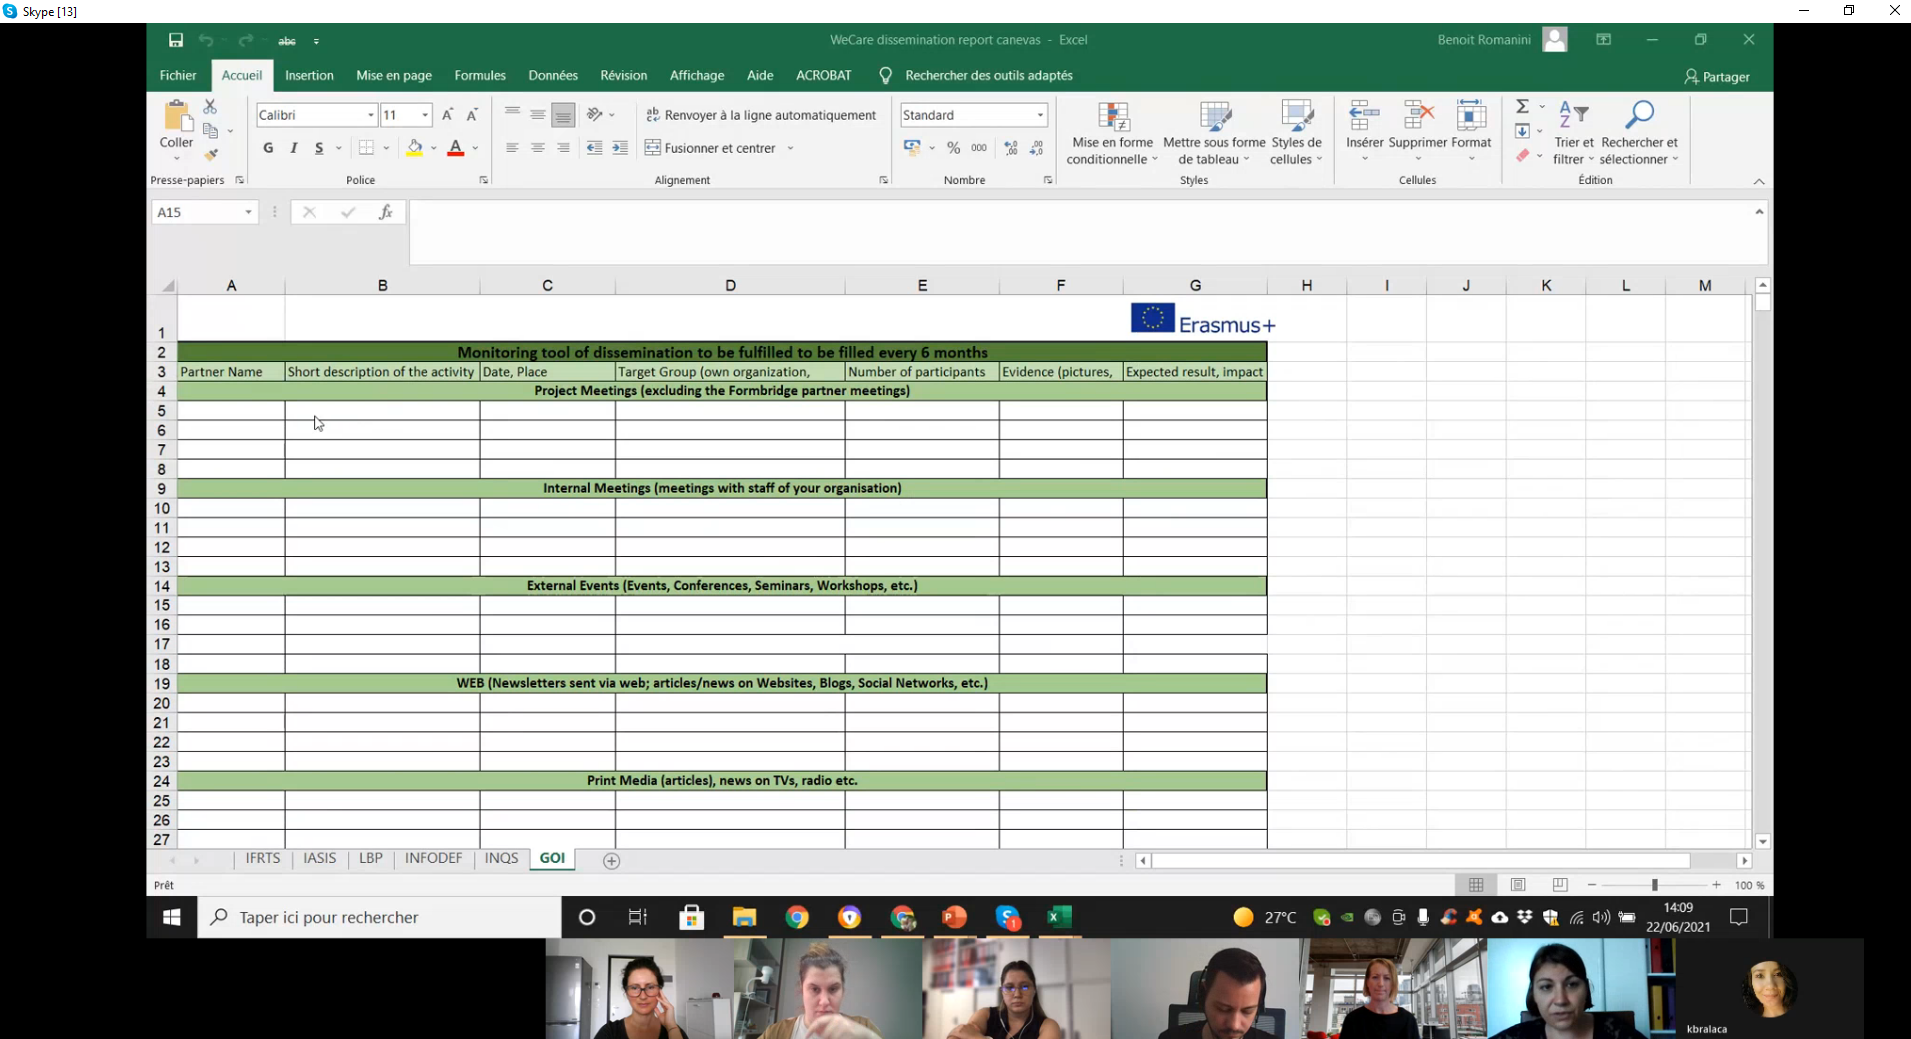Click the zoom slider handle
1911x1039 pixels.
tap(1655, 885)
